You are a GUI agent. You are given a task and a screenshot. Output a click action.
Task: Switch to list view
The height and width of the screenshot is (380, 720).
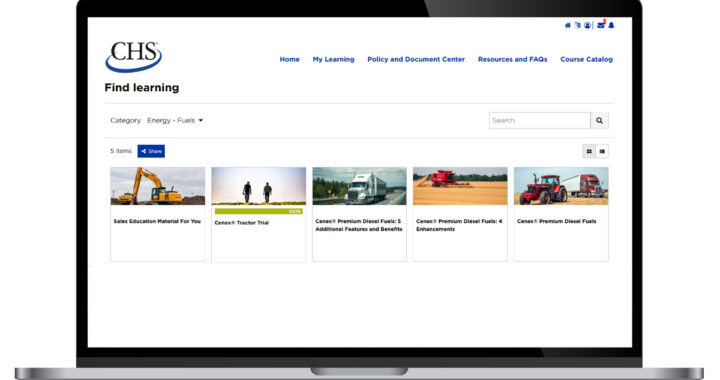(x=602, y=151)
